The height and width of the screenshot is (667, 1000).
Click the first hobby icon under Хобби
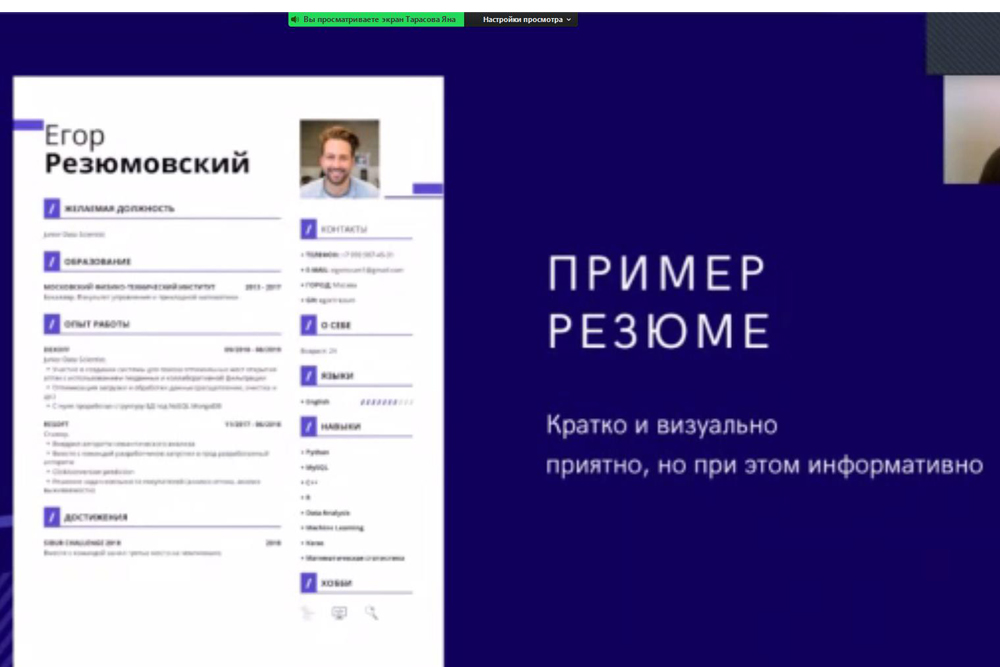point(308,613)
